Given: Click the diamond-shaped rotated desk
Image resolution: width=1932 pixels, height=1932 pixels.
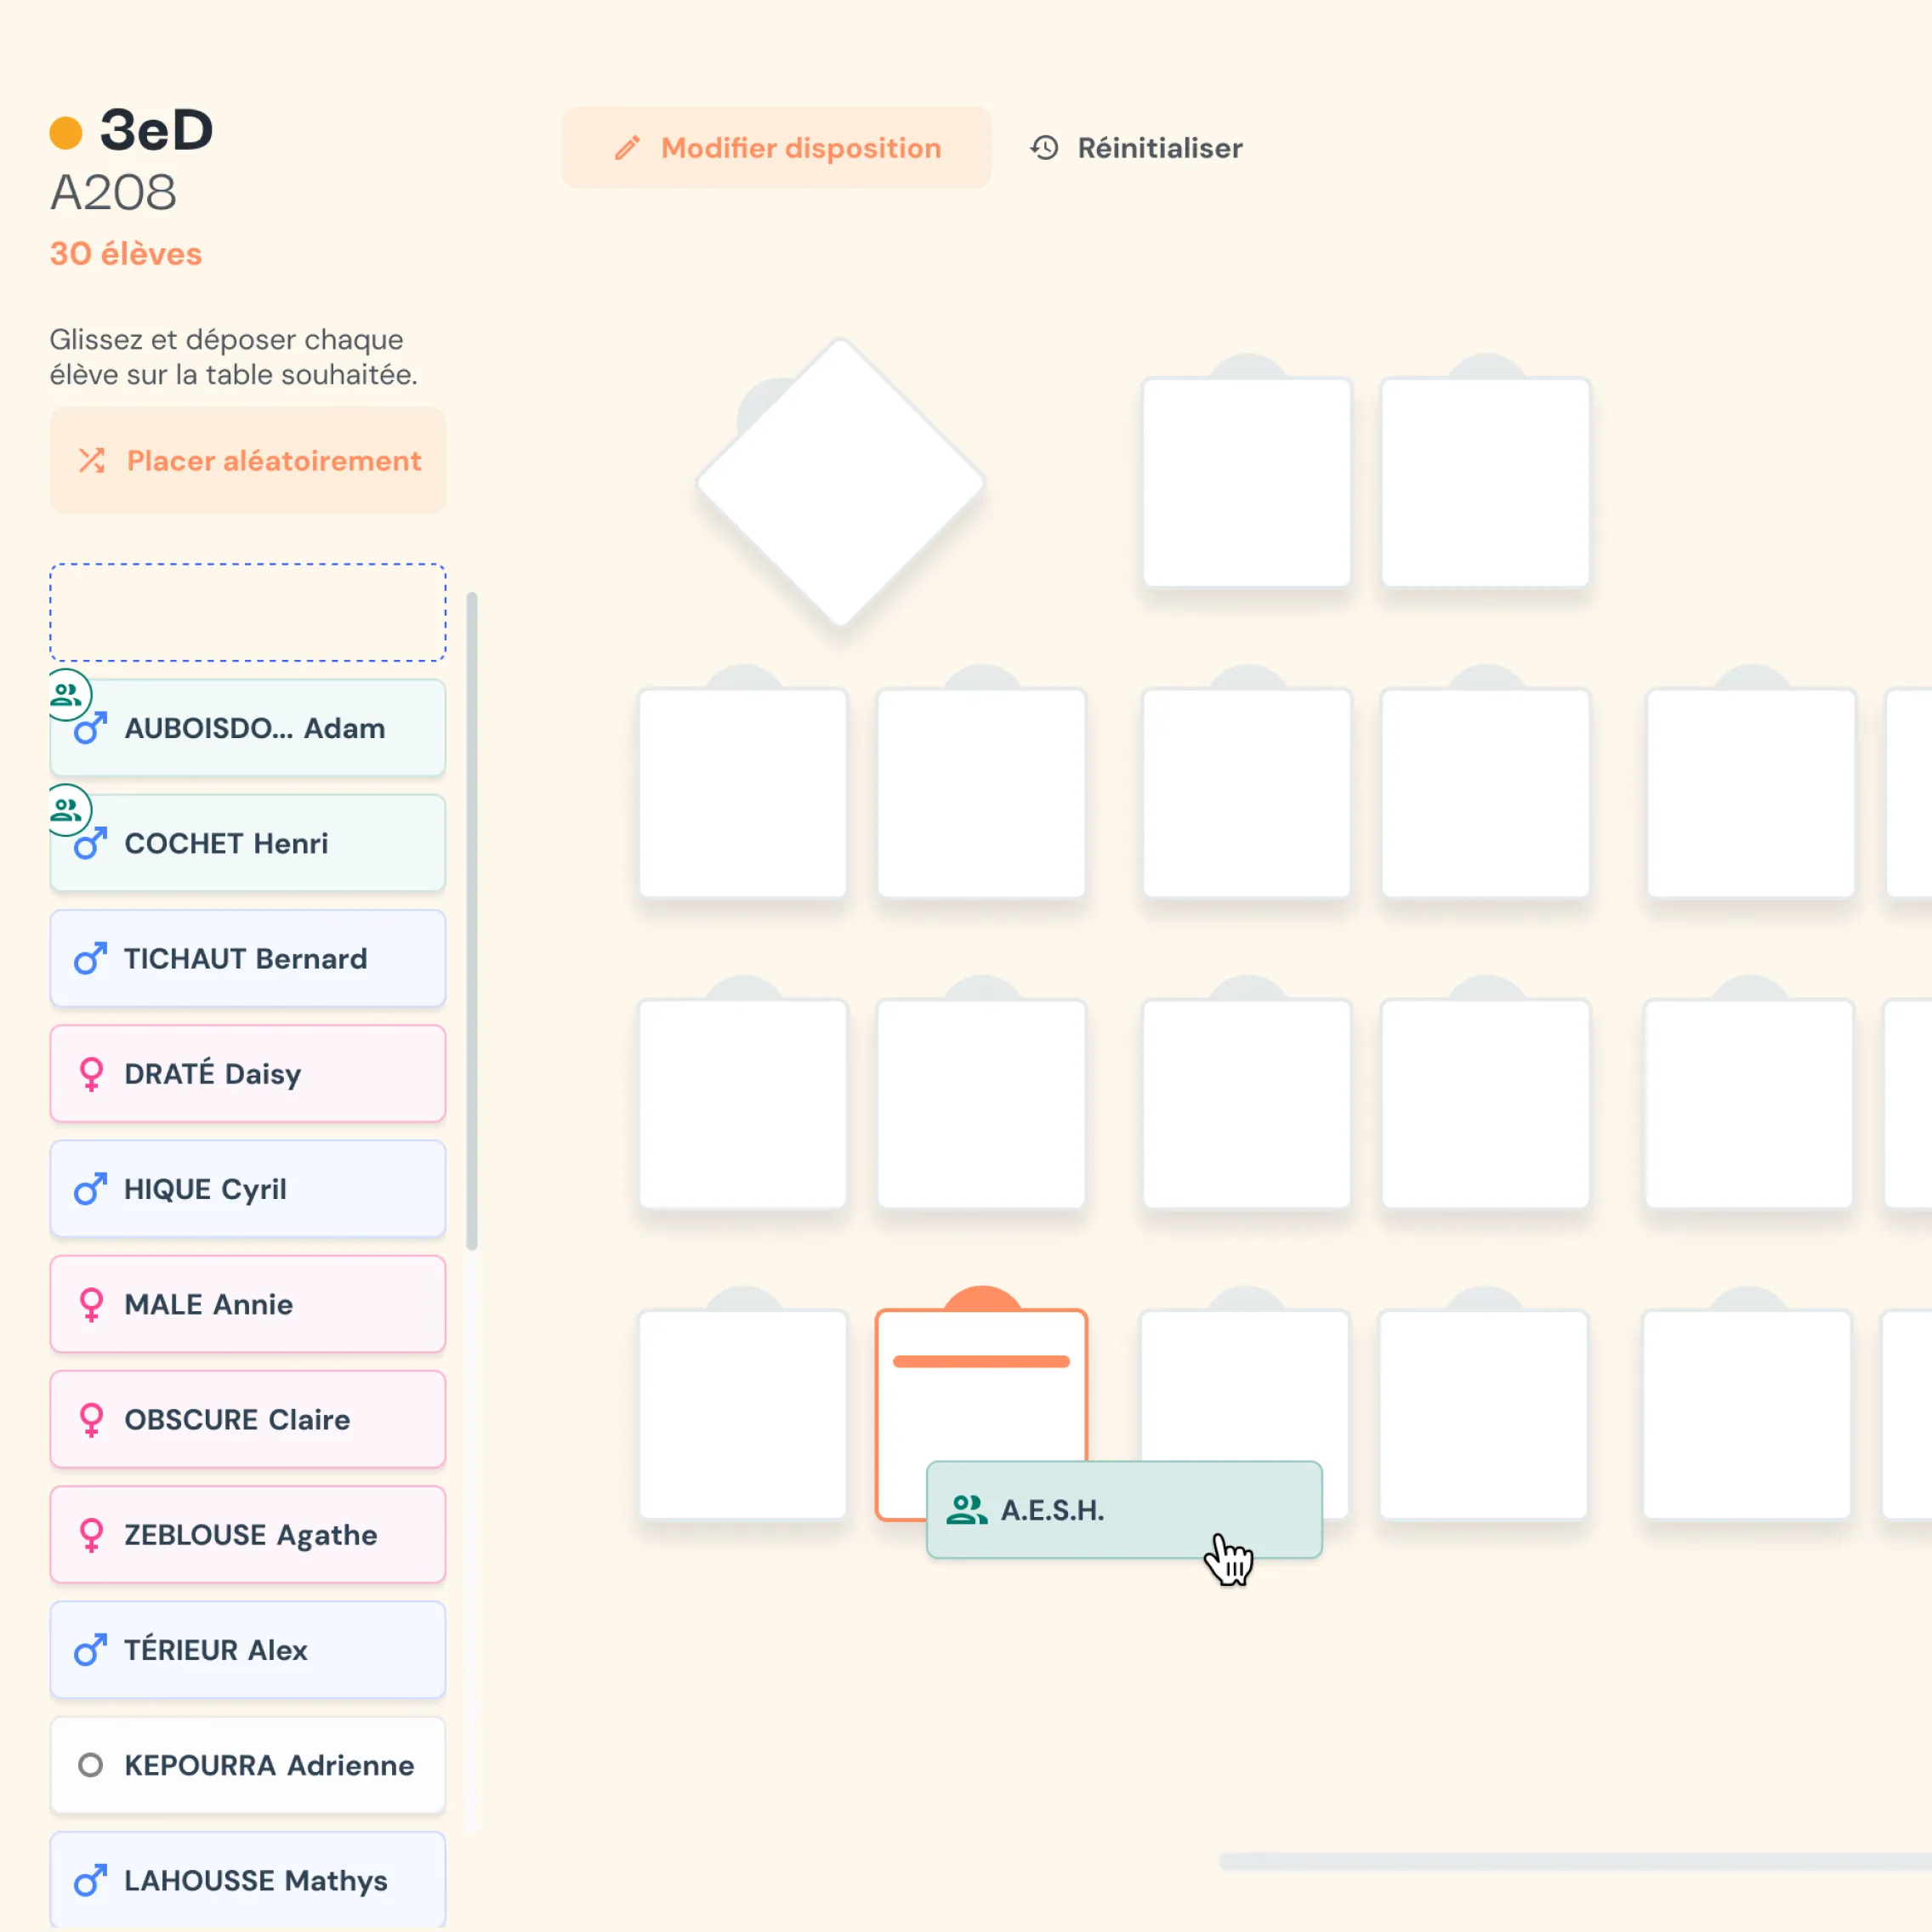Looking at the screenshot, I should tap(841, 483).
